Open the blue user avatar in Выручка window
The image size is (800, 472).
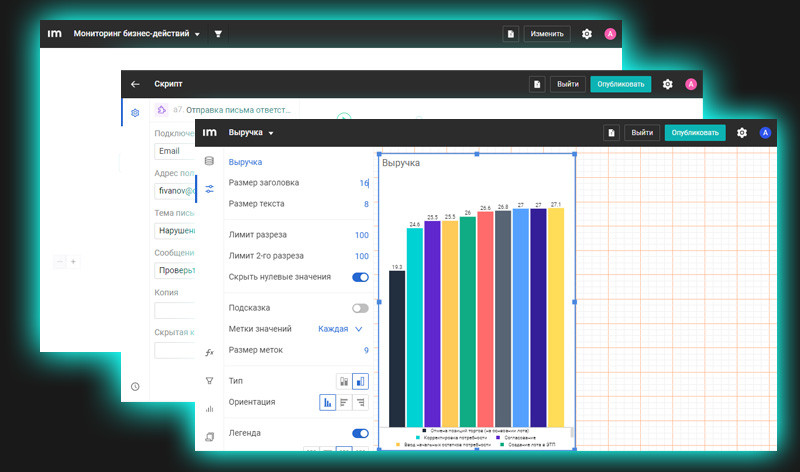[x=765, y=133]
